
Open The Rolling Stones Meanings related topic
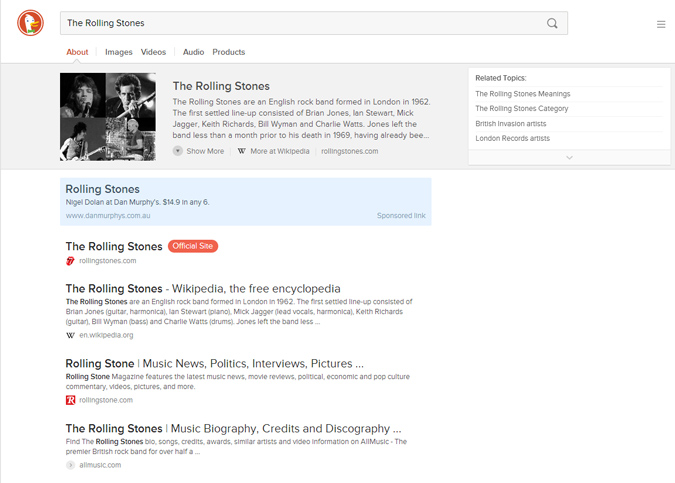522,94
